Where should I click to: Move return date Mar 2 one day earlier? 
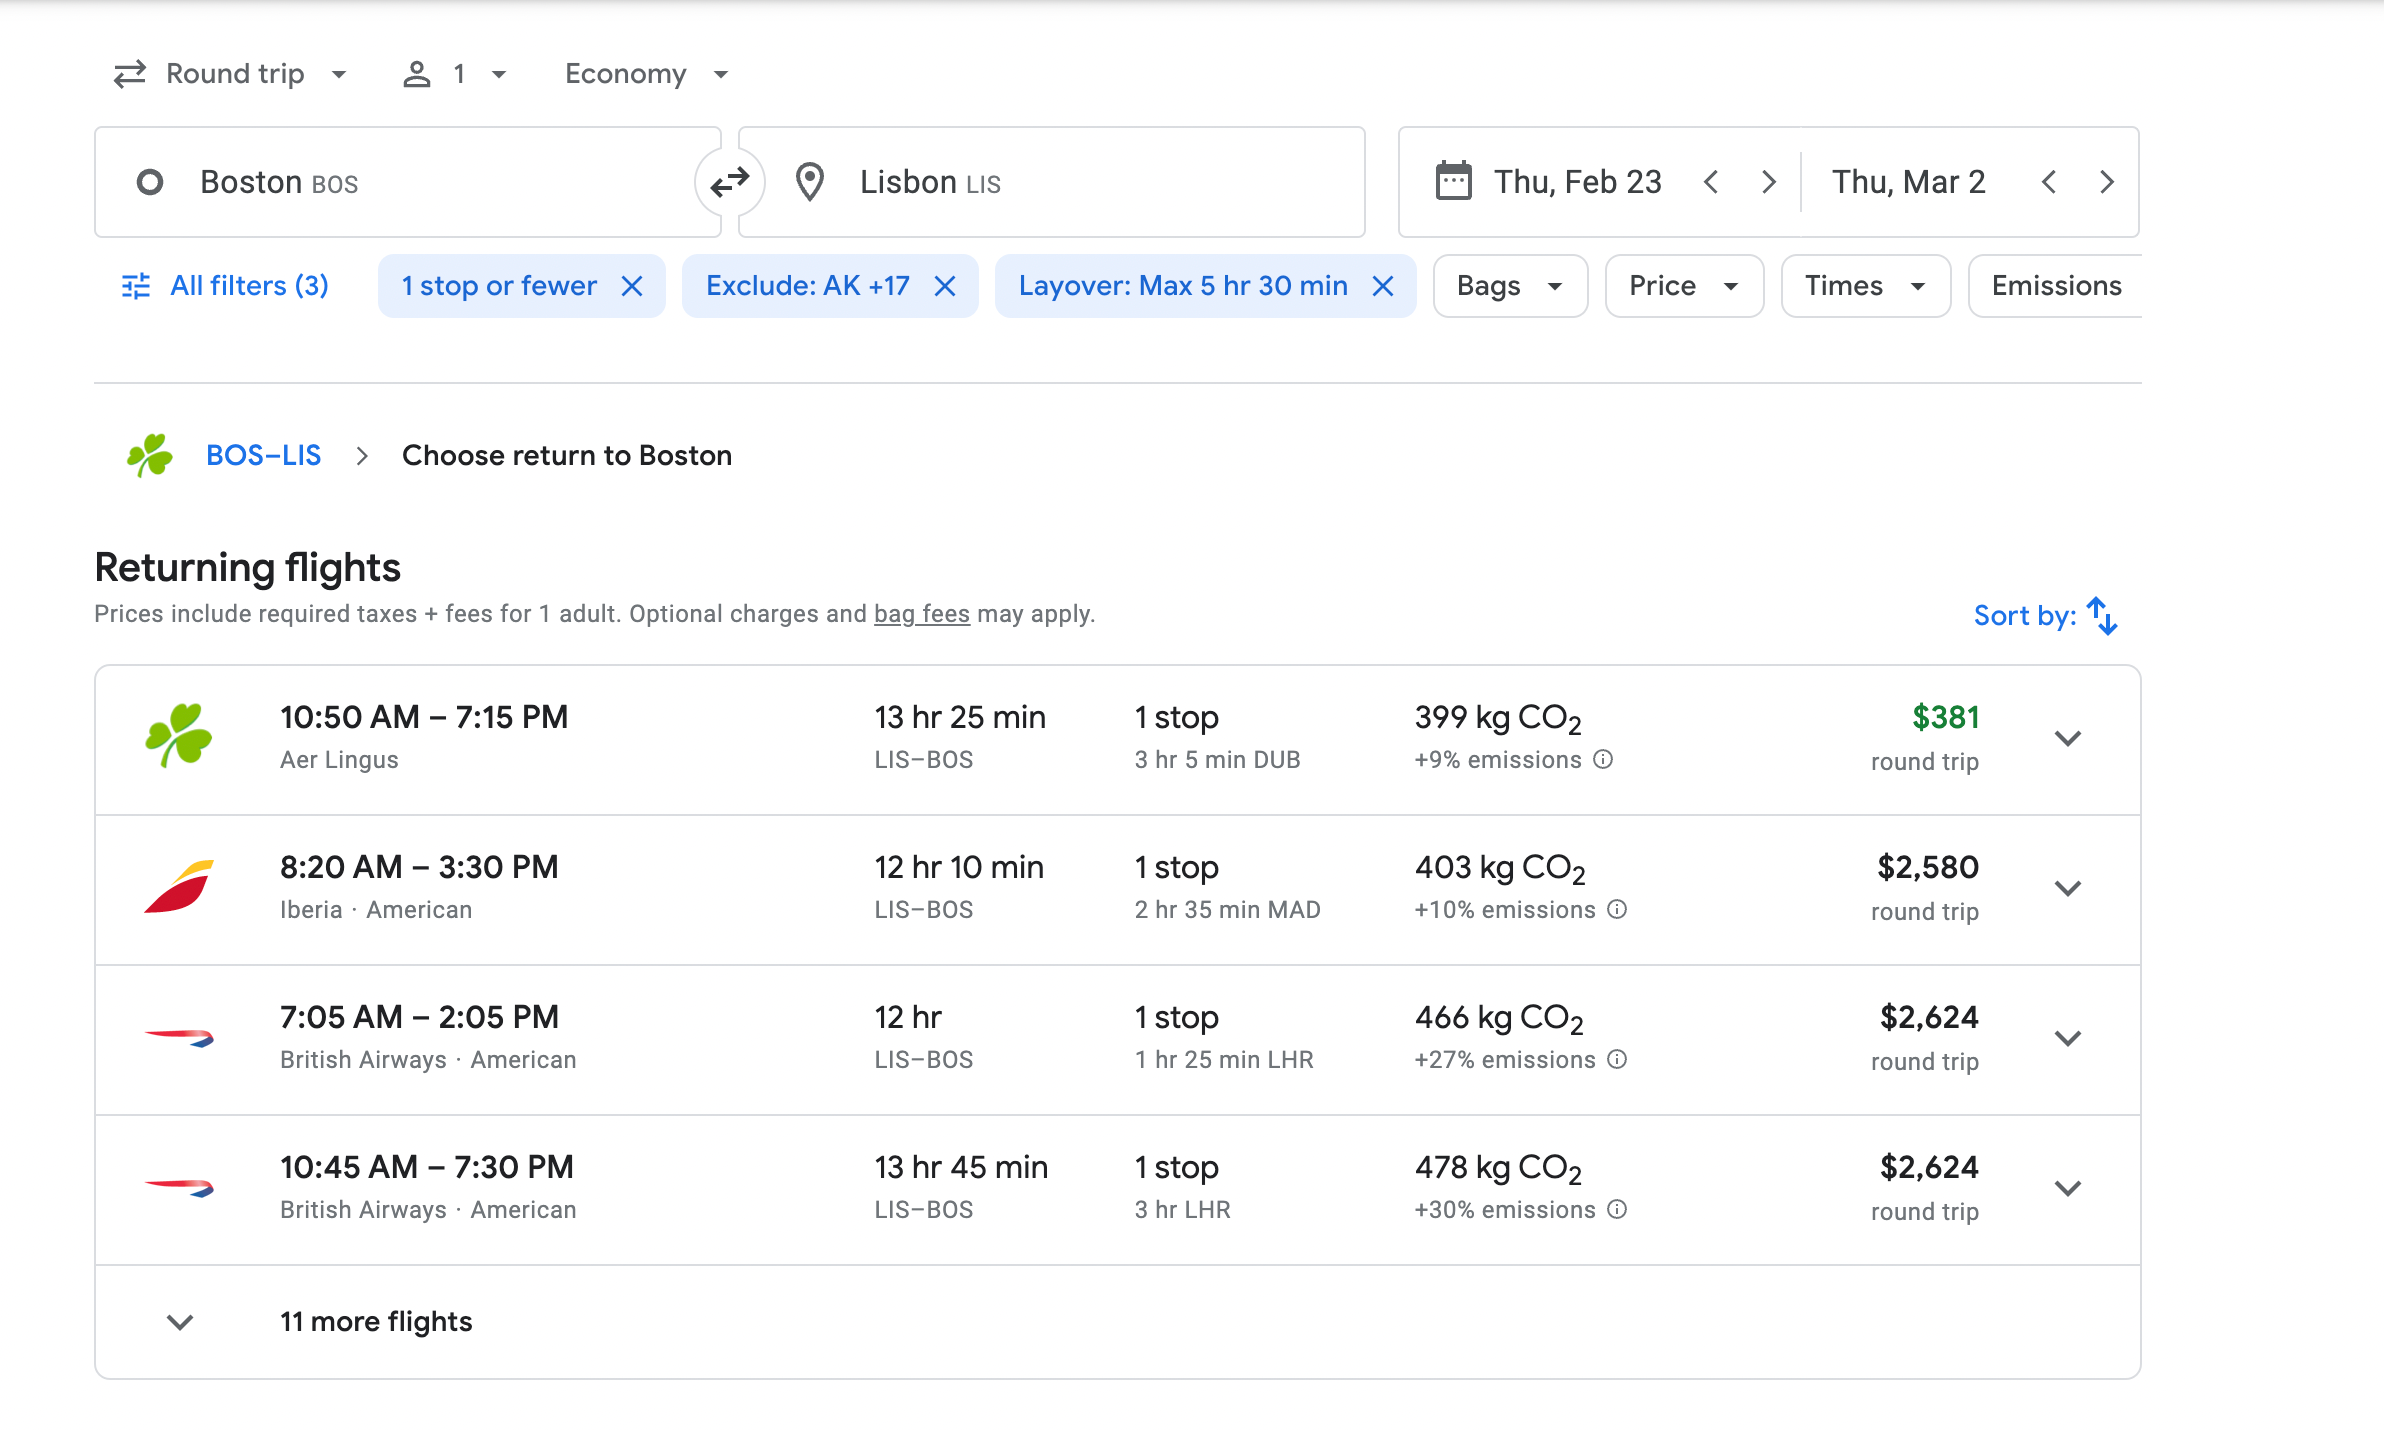pos(2049,182)
